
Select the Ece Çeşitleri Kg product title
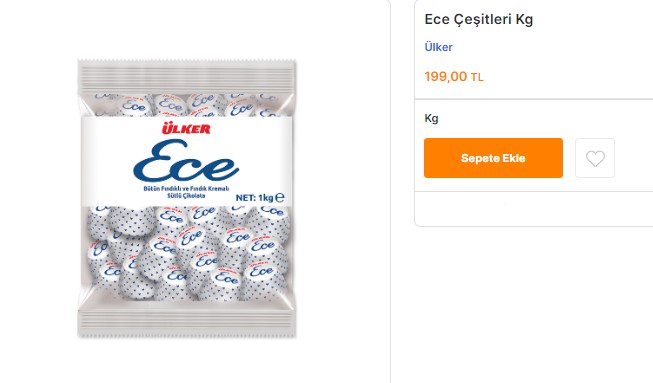pyautogui.click(x=479, y=19)
